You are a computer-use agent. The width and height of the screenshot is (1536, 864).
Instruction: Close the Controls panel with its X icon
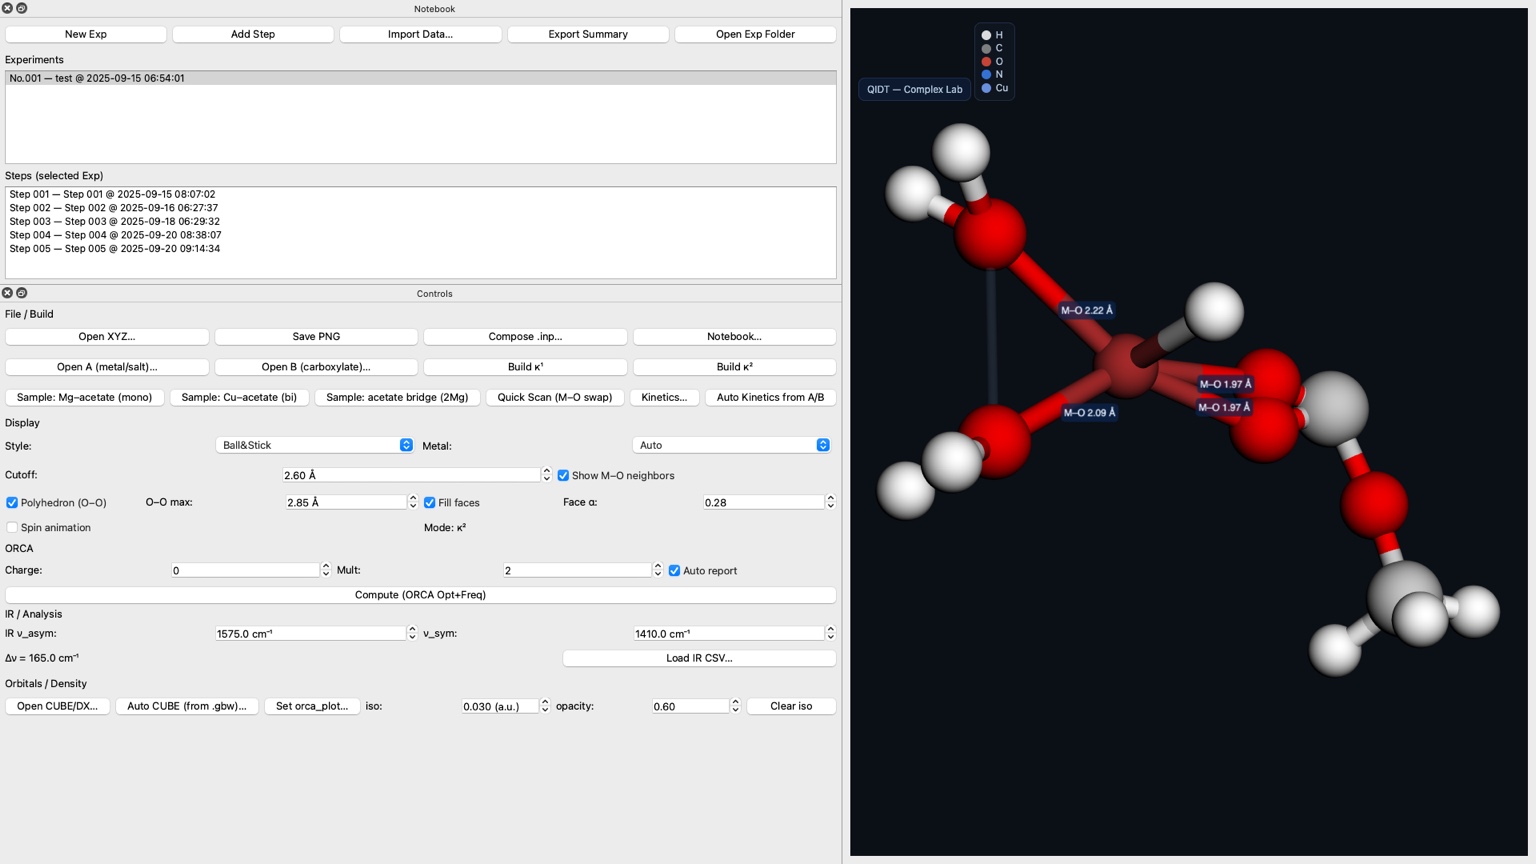click(x=7, y=293)
